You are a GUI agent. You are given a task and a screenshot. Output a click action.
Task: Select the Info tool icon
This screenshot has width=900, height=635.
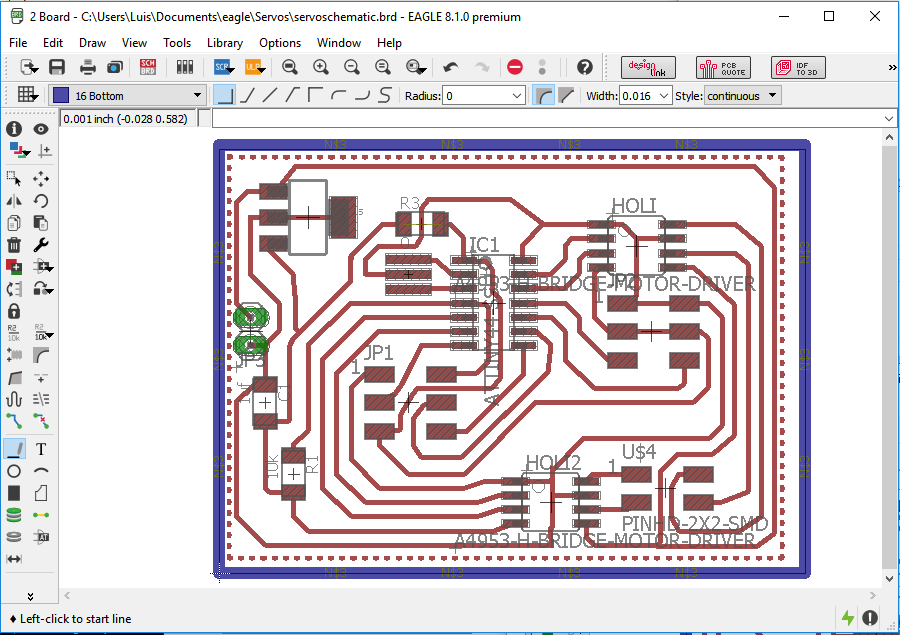click(14, 129)
